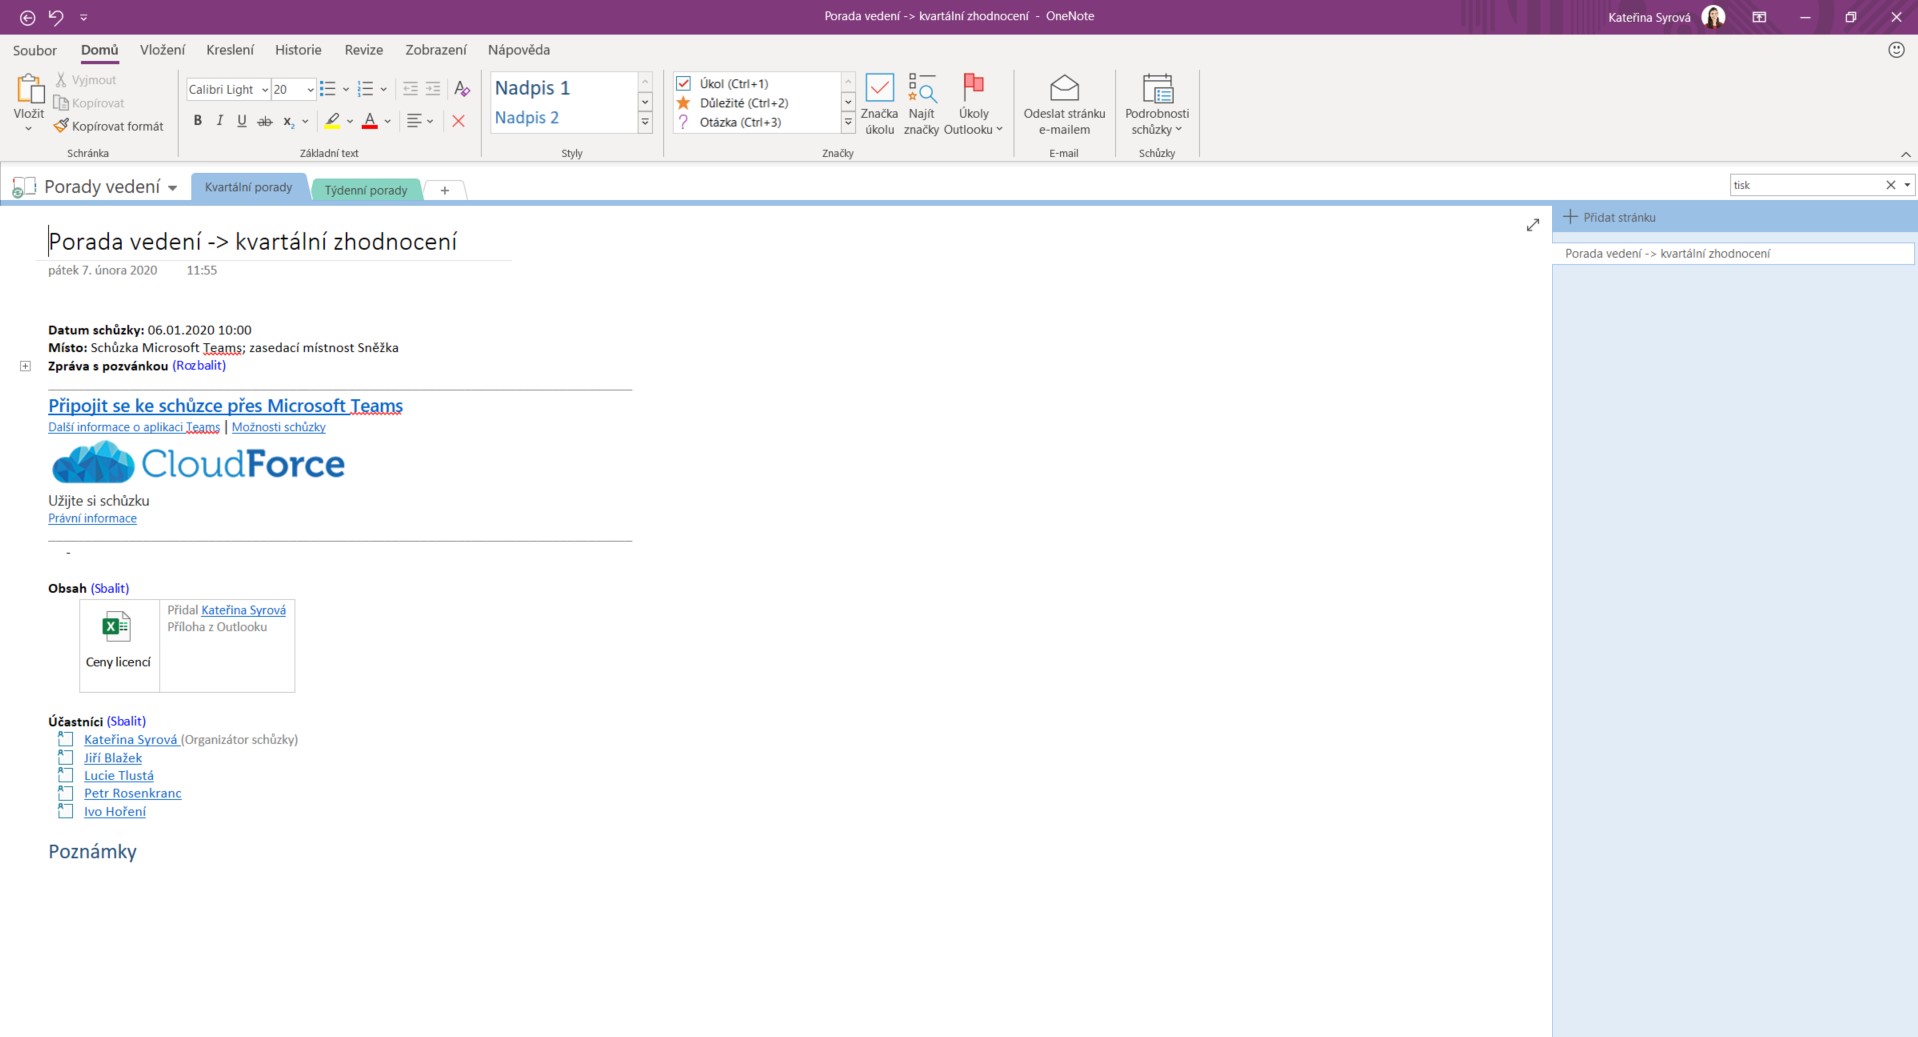Click the Kopírovat command

89,103
